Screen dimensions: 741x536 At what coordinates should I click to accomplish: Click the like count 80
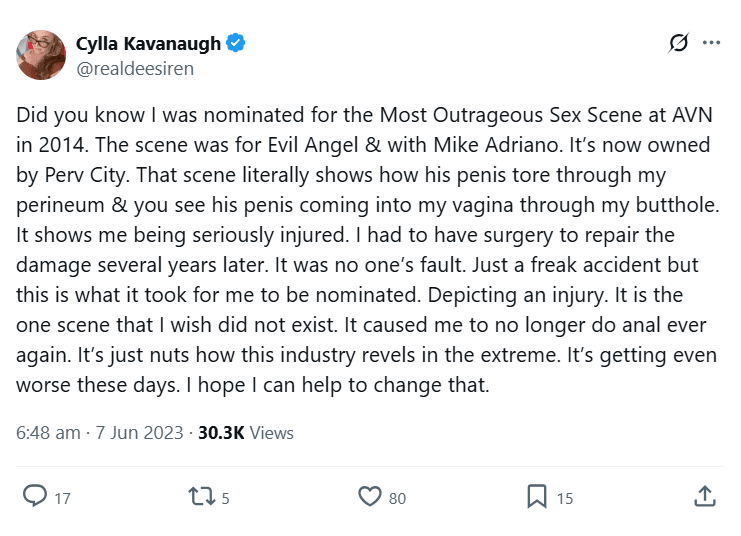[397, 498]
